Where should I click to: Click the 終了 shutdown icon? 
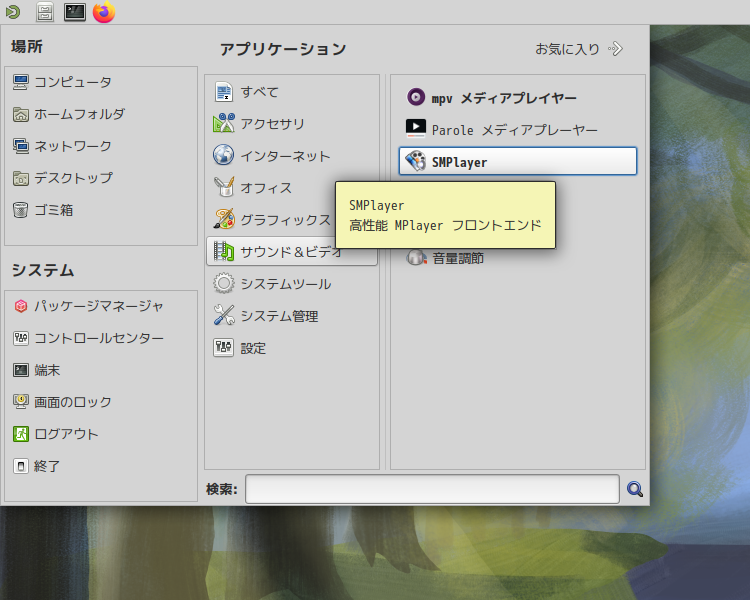21,466
